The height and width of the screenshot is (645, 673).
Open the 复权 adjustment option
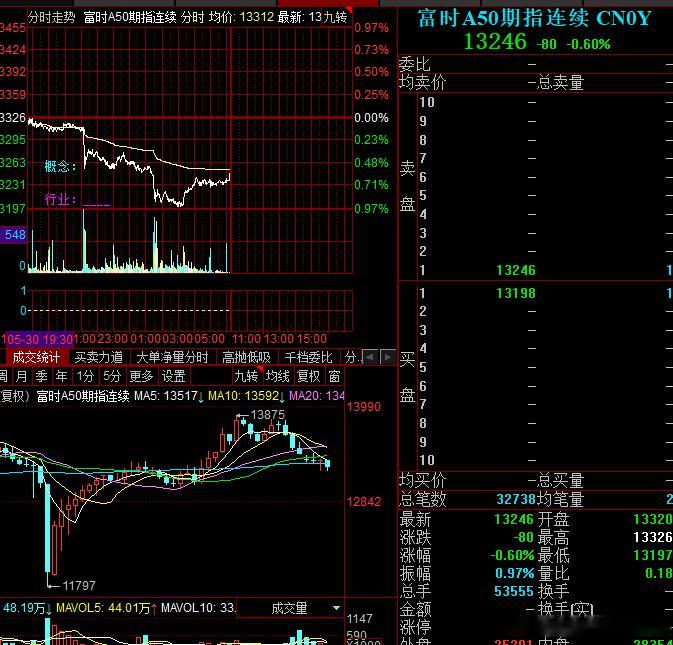click(308, 376)
